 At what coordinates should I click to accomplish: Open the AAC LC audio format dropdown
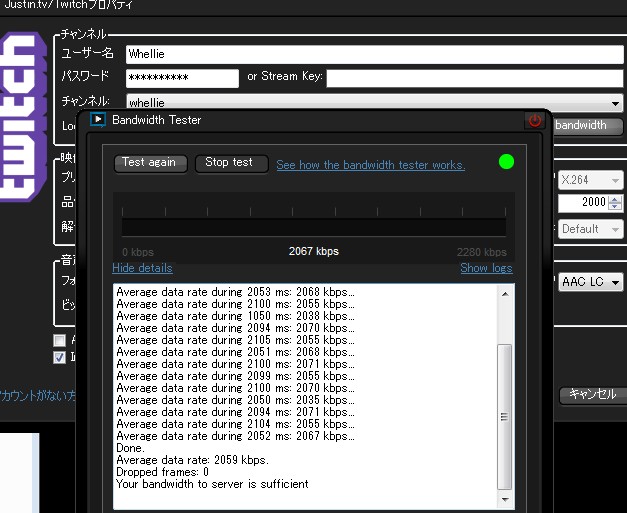click(x=591, y=282)
